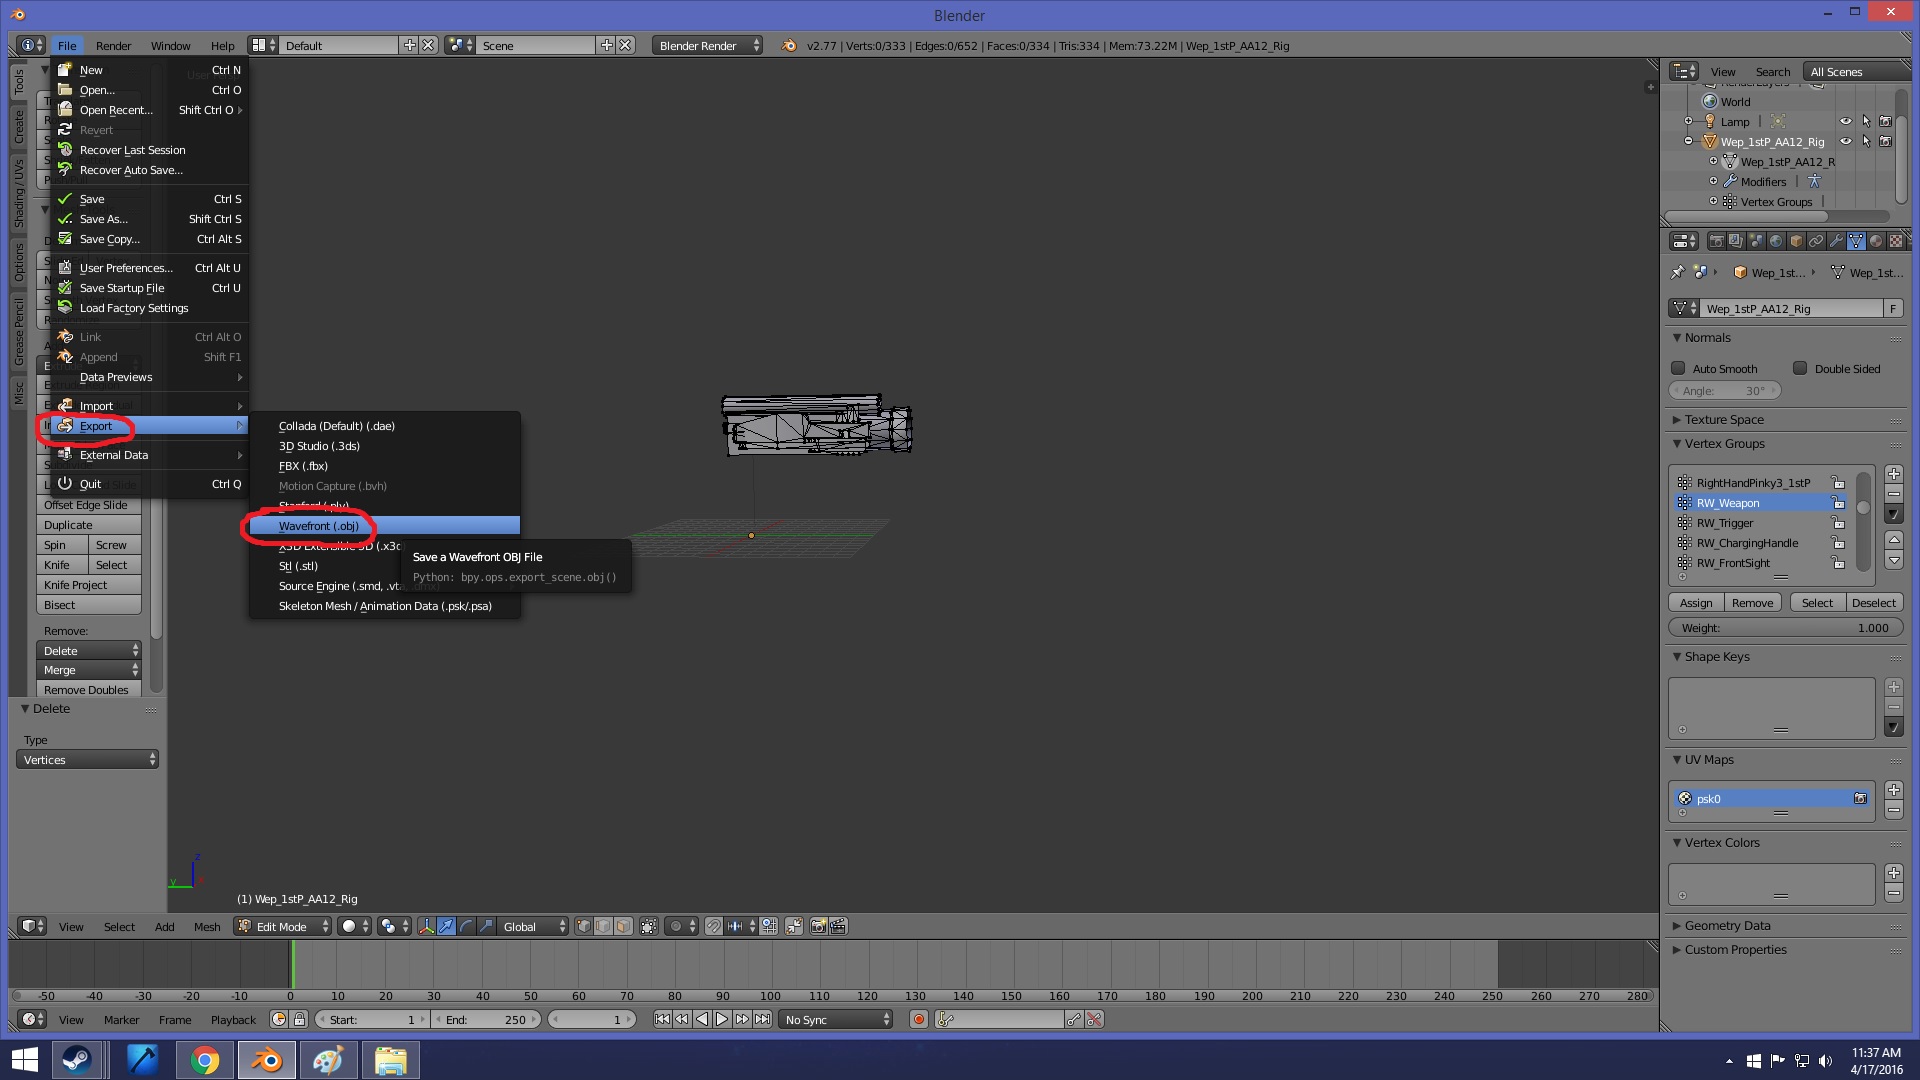Enable the Double Sided checkbox
The image size is (1920, 1080).
[1800, 369]
